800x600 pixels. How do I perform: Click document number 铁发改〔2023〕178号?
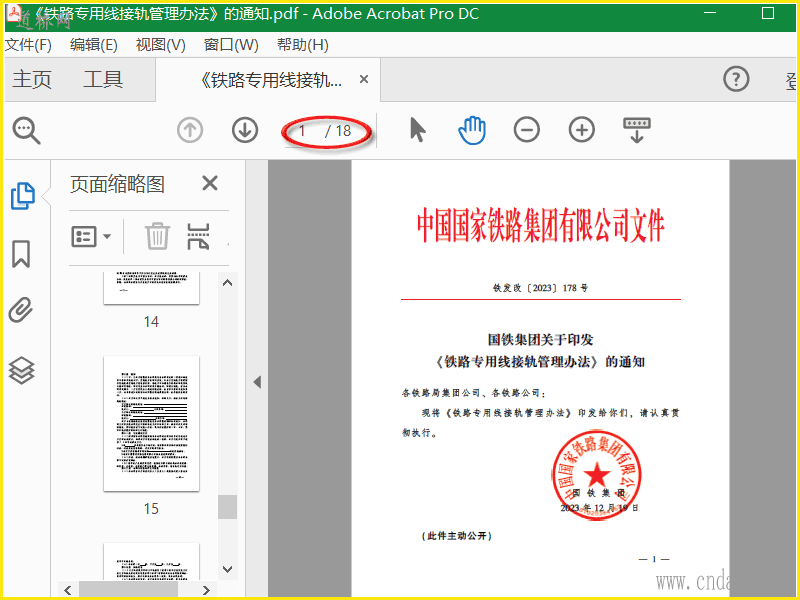(x=540, y=288)
